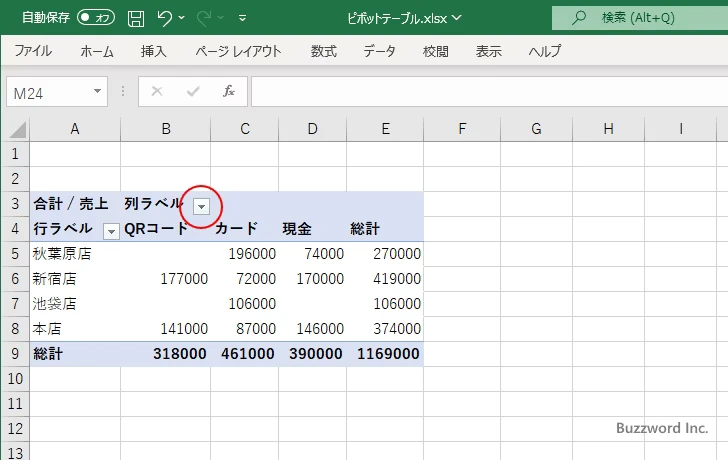Click the Save icon in title bar

point(136,18)
